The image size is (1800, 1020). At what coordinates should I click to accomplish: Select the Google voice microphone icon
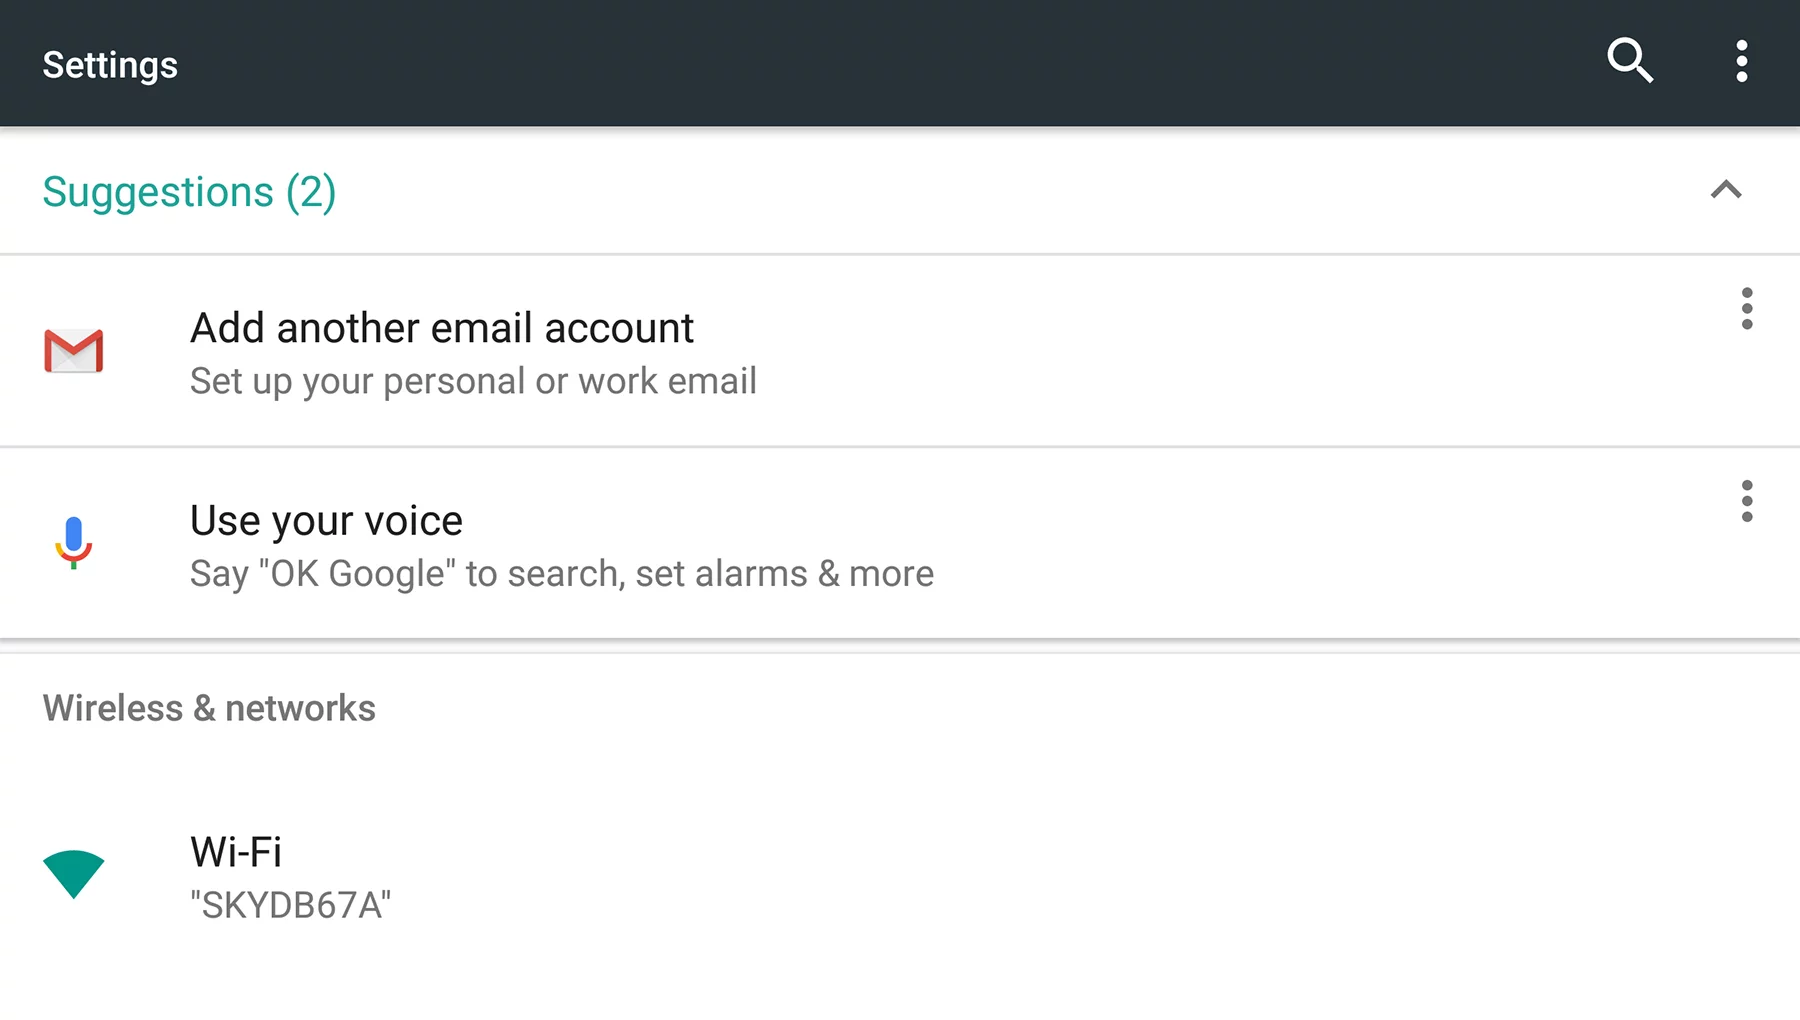point(73,543)
